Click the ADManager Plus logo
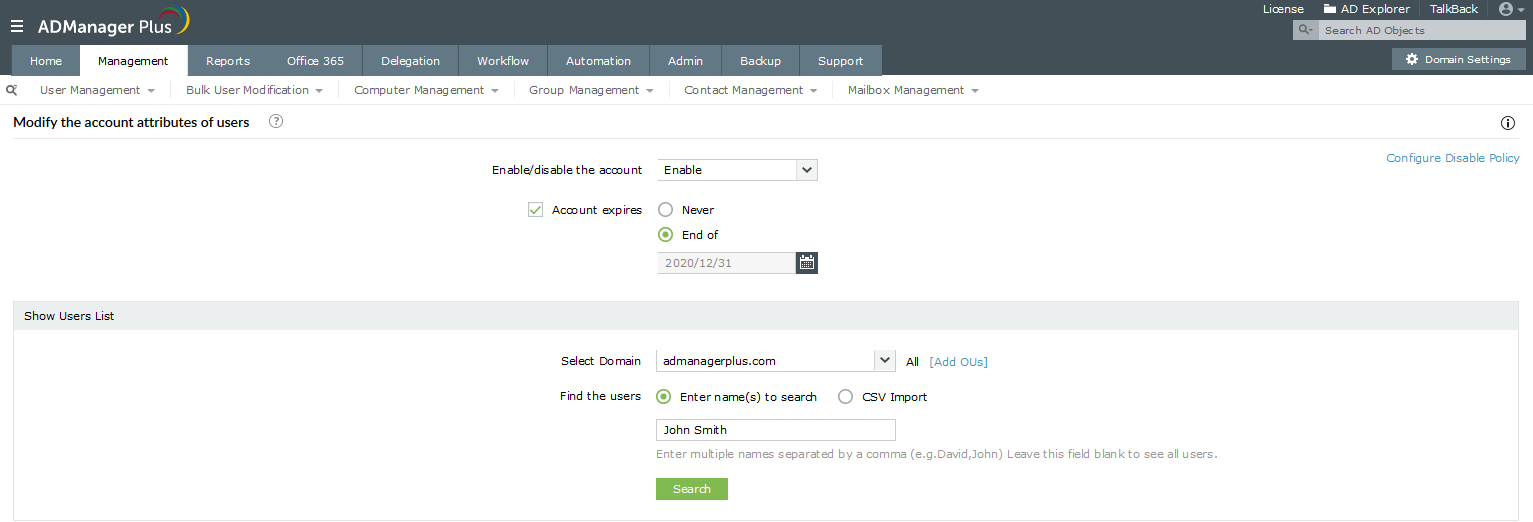Image resolution: width=1533 pixels, height=522 pixels. 113,23
